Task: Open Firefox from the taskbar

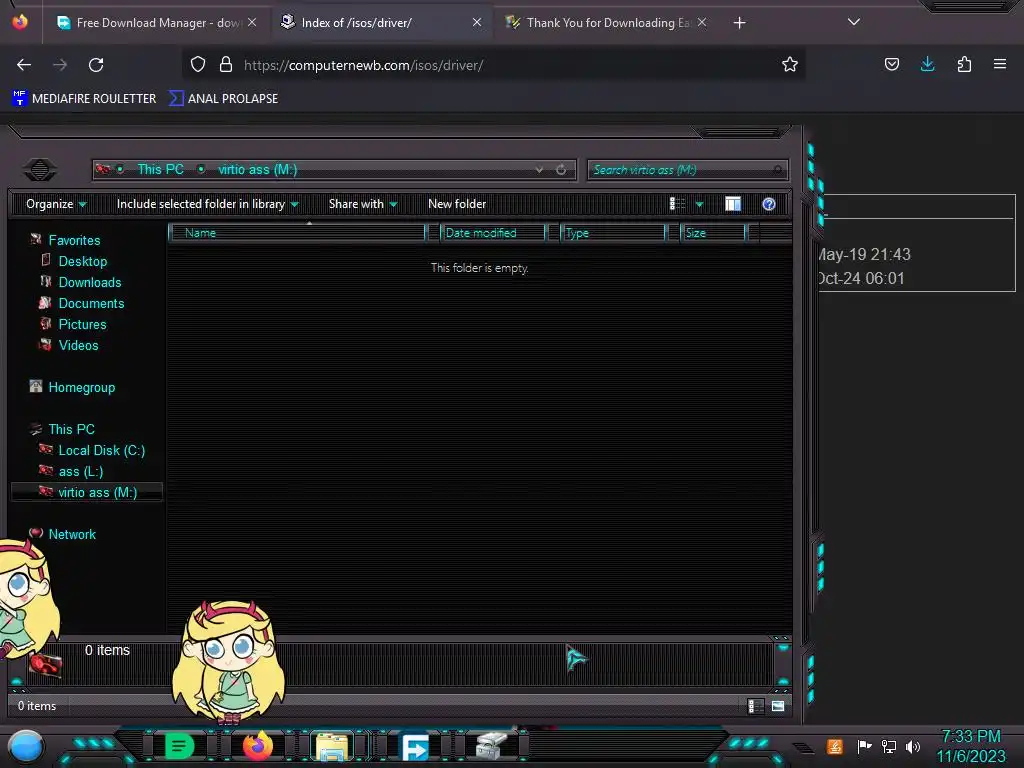Action: click(x=257, y=746)
